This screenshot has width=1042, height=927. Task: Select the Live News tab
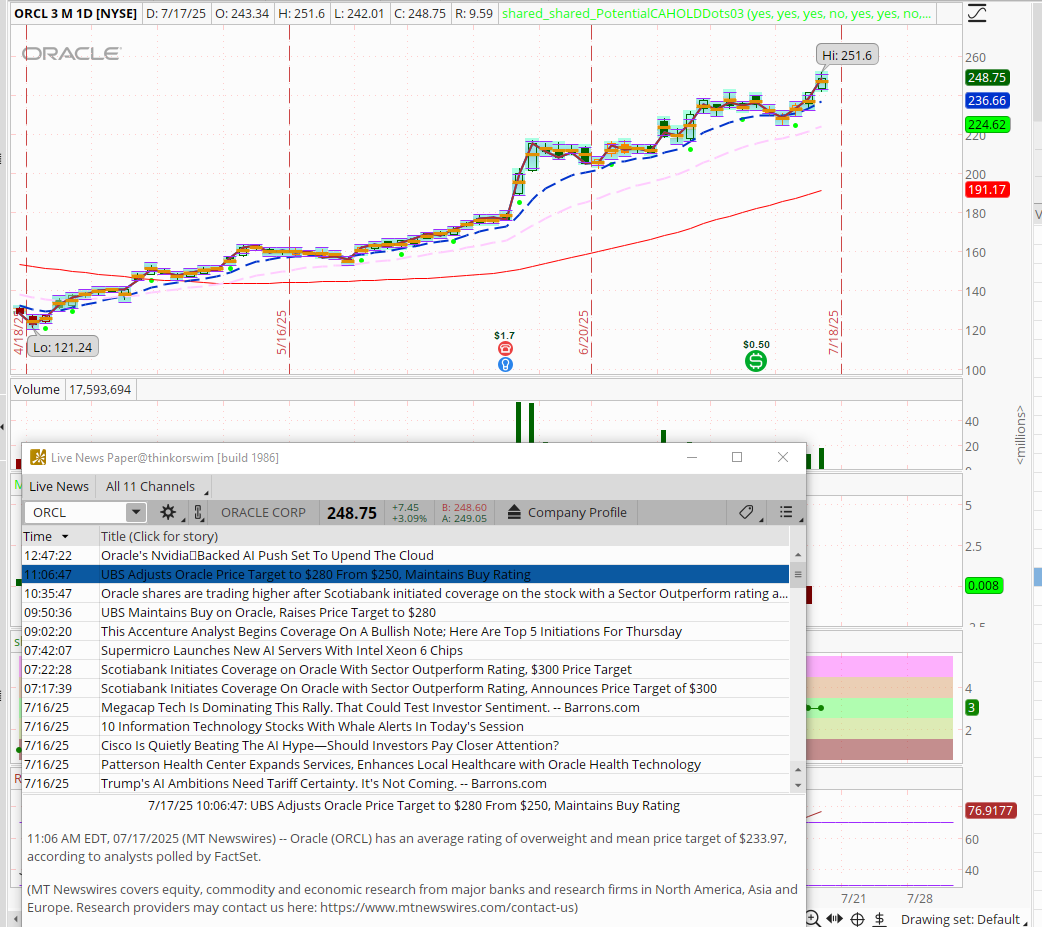58,486
